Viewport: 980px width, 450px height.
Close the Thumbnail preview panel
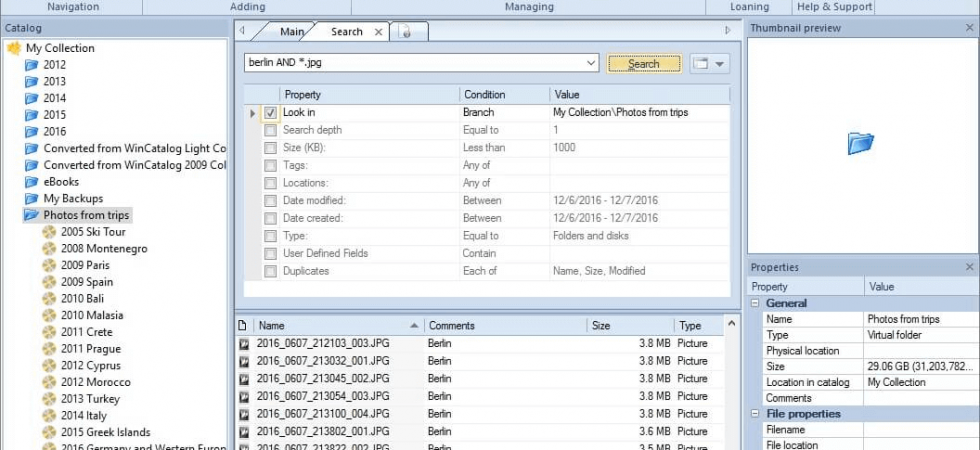click(x=969, y=28)
